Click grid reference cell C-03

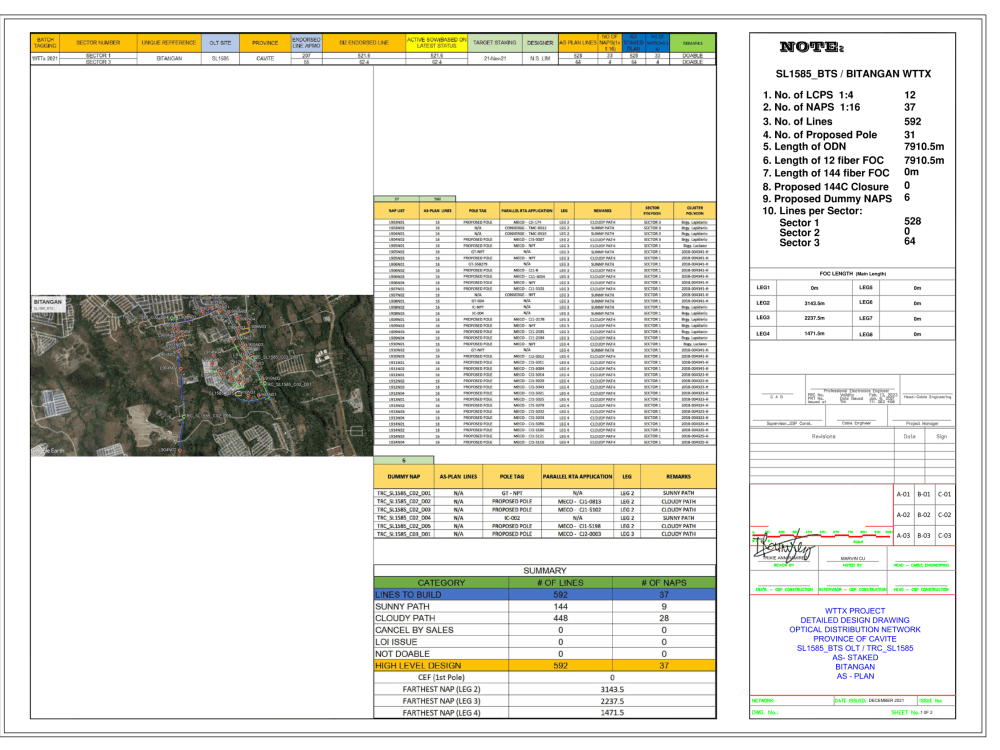(x=945, y=536)
